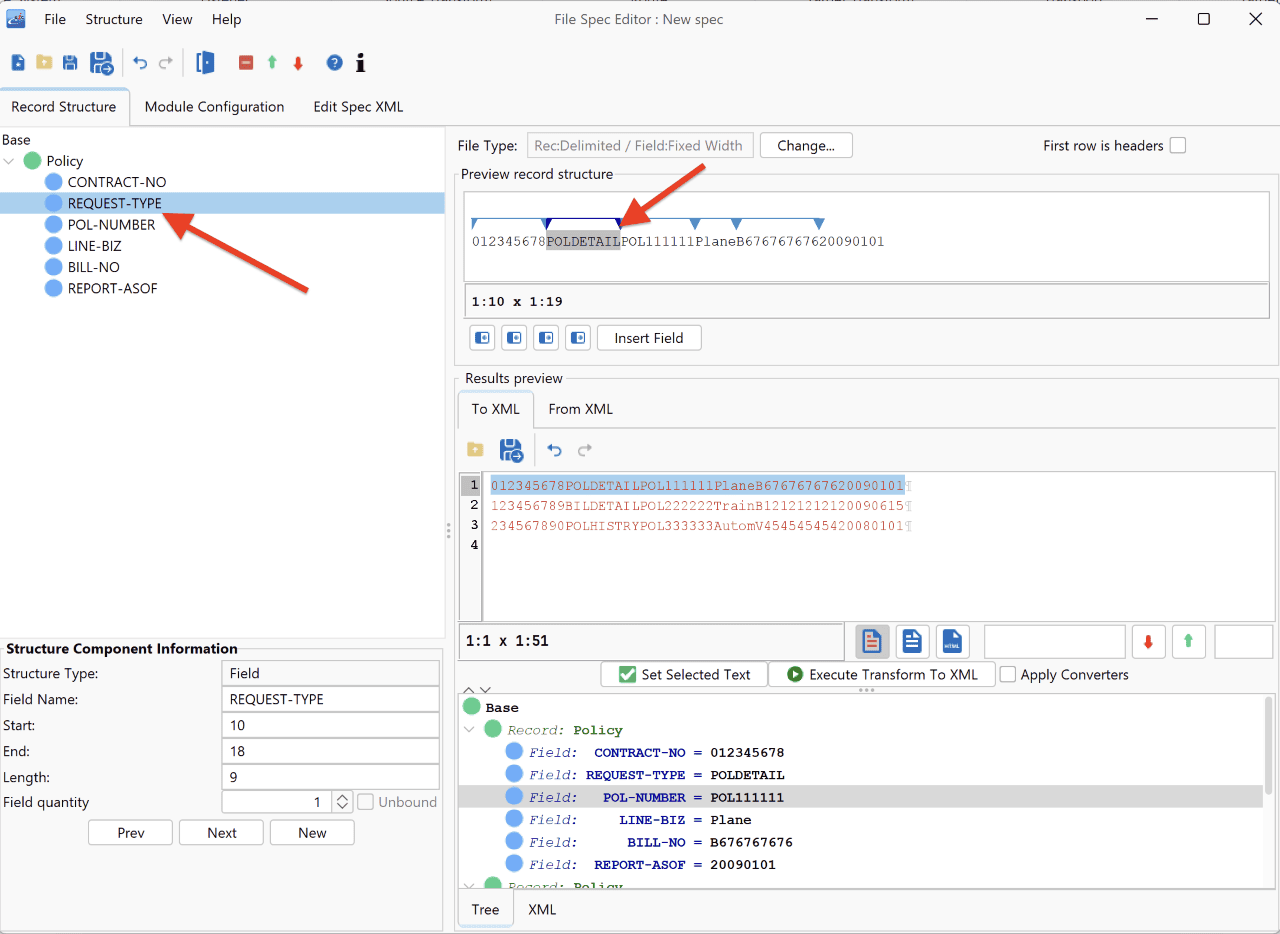Click the results tree vertical scrollbar
Image resolution: width=1280 pixels, height=934 pixels.
pos(1269,745)
